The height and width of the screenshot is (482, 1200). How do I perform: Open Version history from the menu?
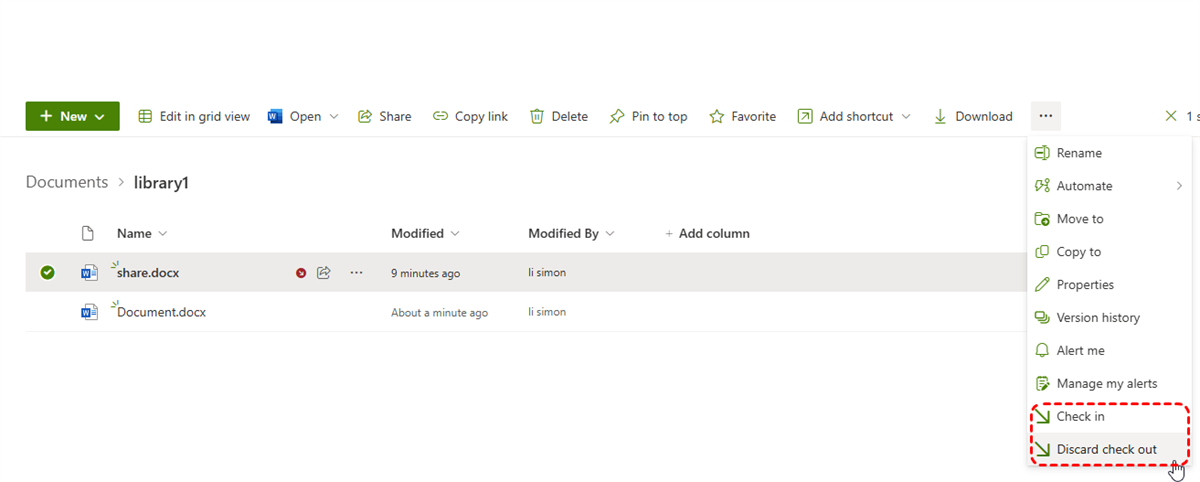click(1097, 317)
